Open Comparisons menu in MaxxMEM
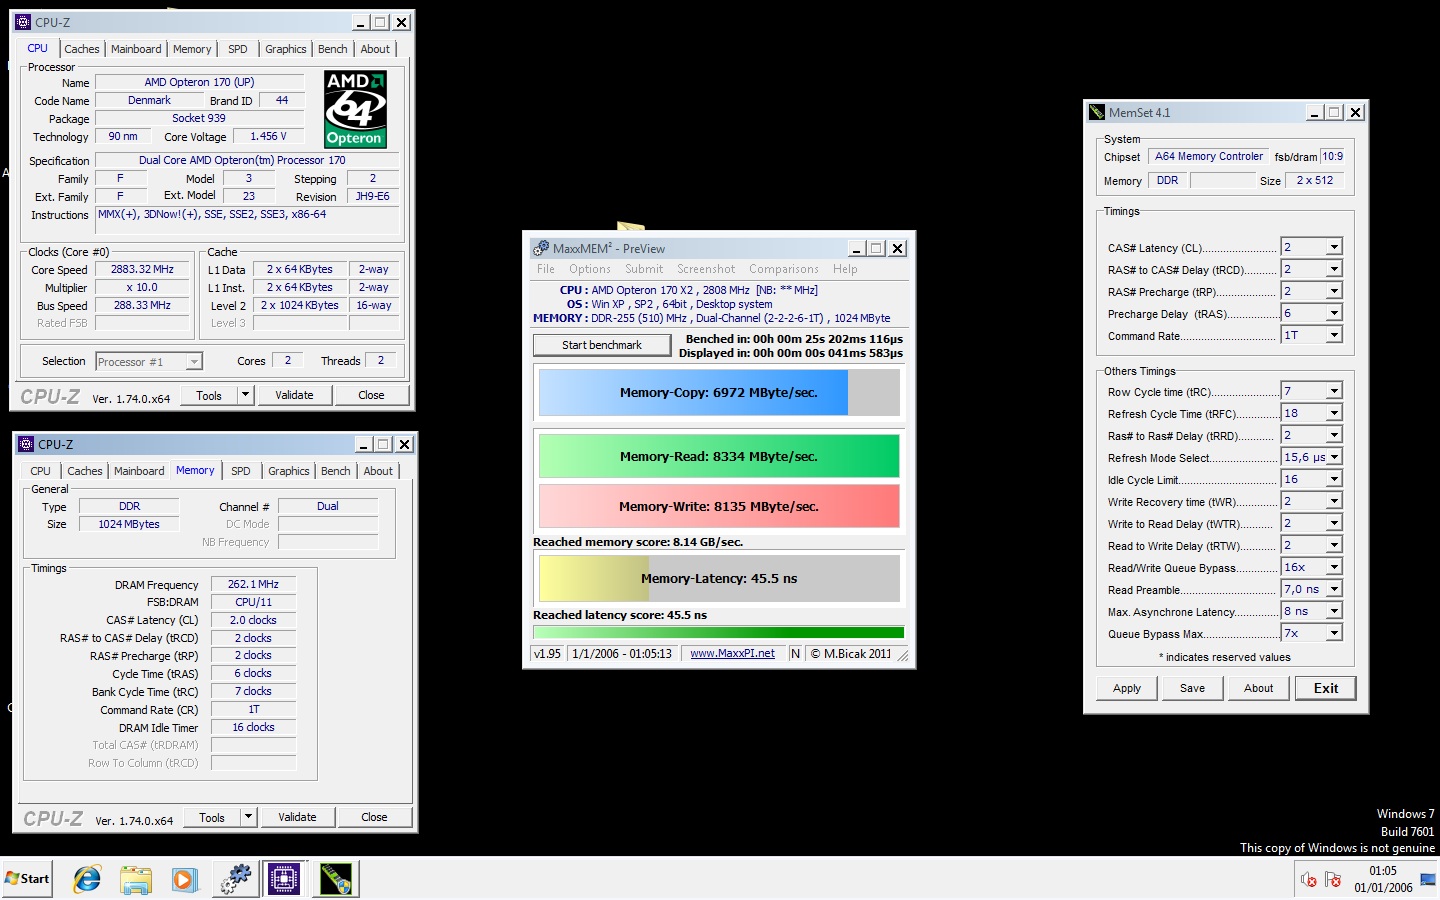Viewport: 1440px width, 900px height. tap(784, 269)
